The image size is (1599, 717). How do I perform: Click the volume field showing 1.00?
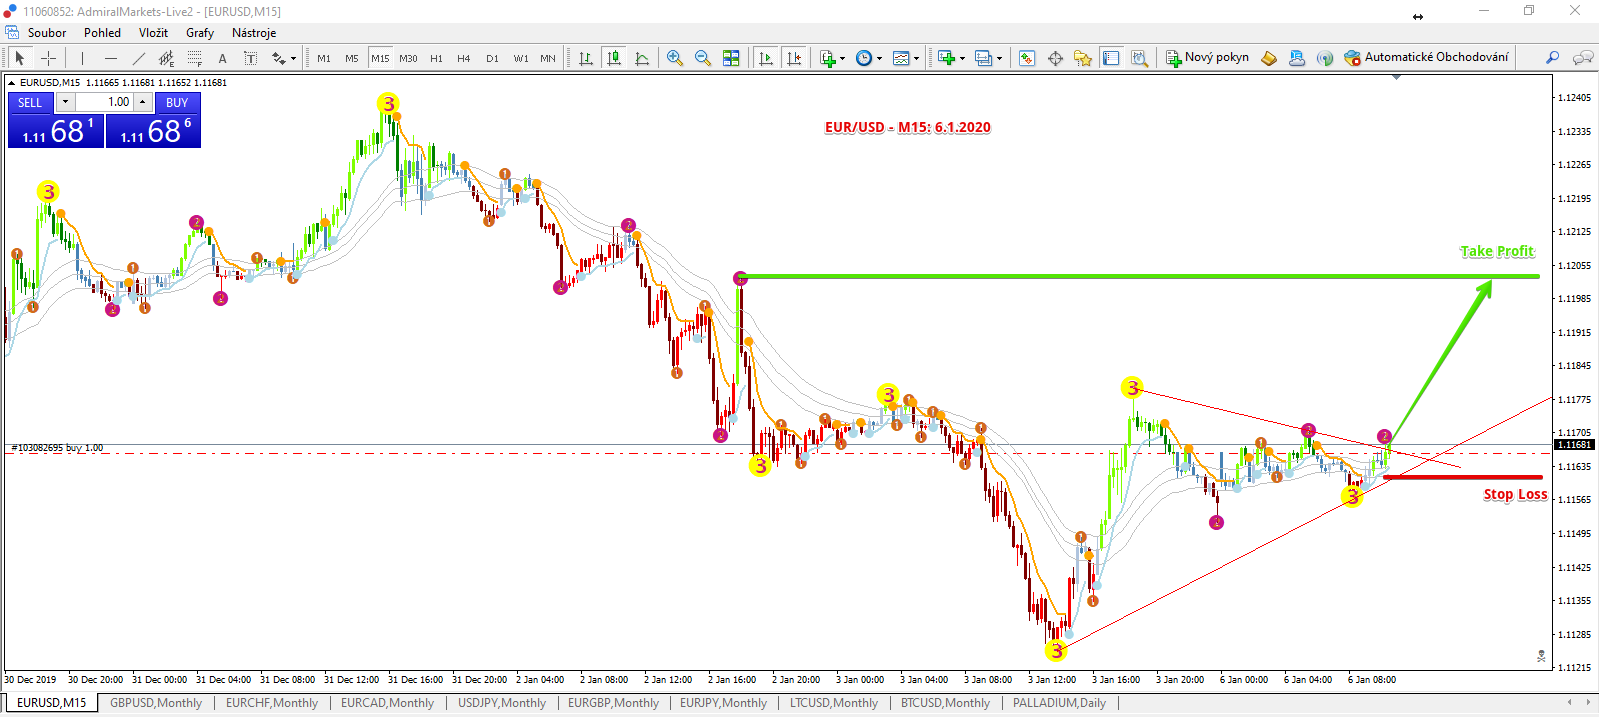[104, 102]
